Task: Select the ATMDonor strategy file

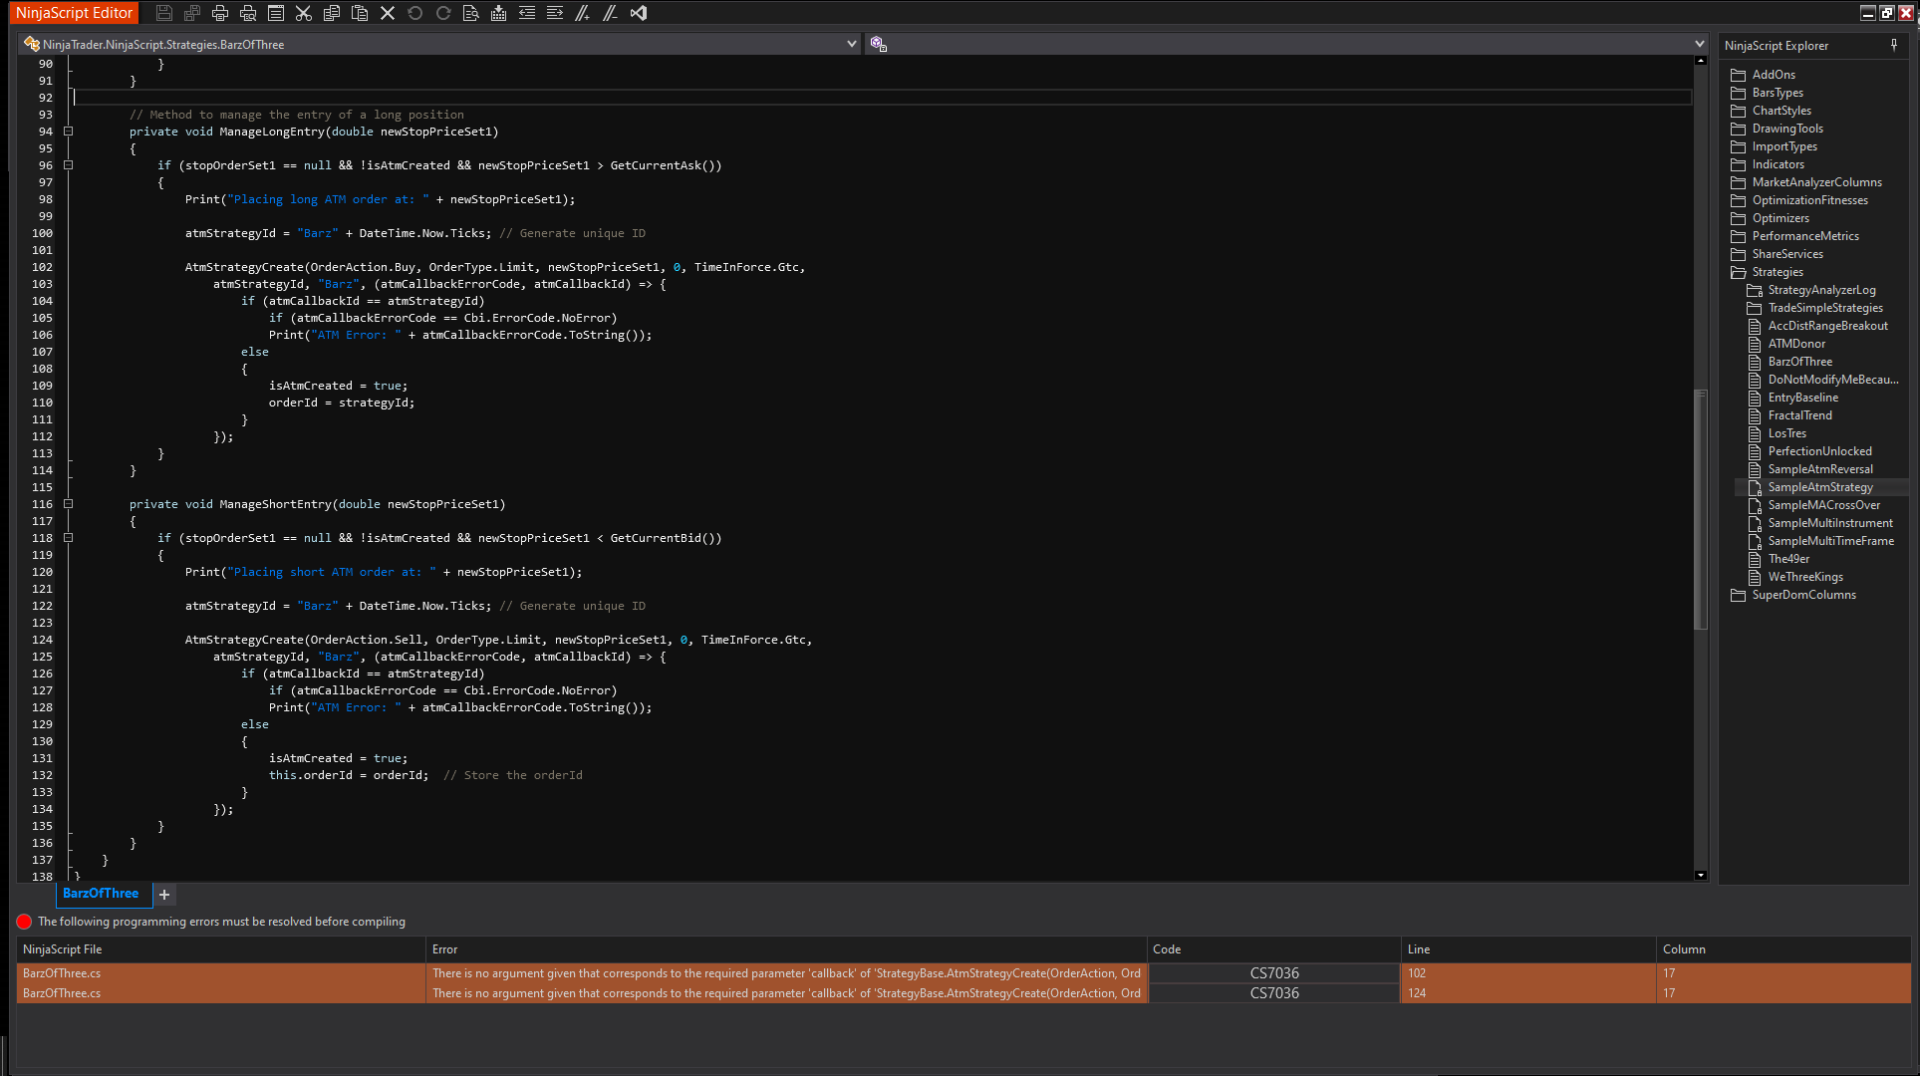Action: (1796, 344)
